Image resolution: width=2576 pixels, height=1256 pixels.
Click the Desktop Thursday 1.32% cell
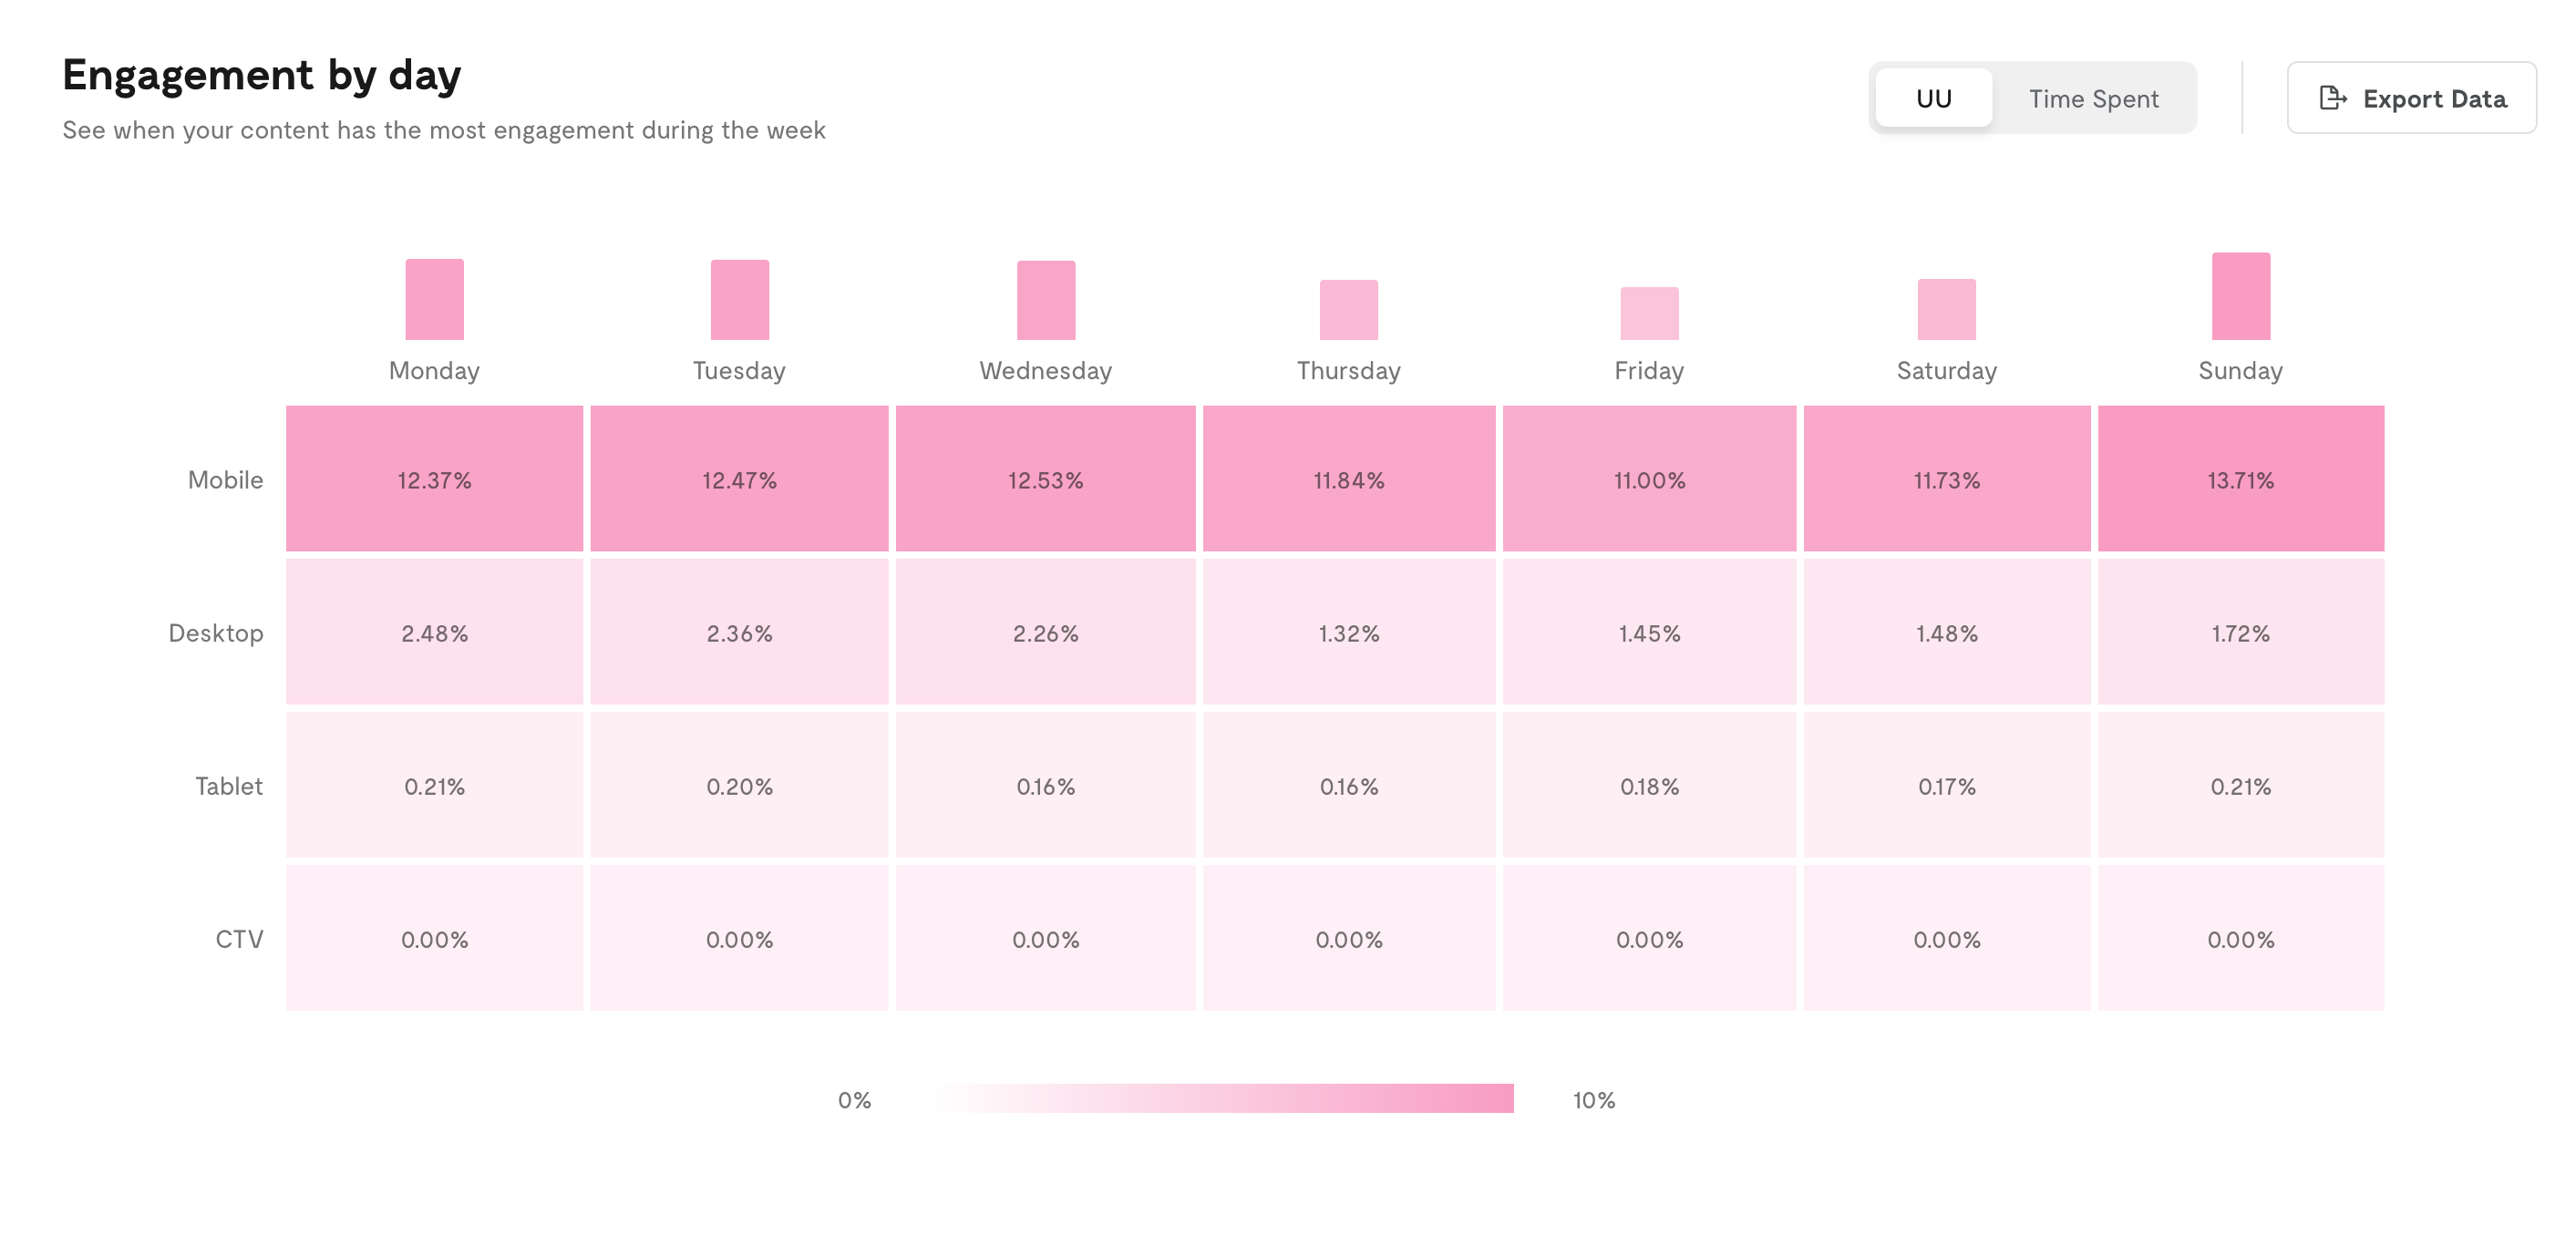click(x=1348, y=632)
